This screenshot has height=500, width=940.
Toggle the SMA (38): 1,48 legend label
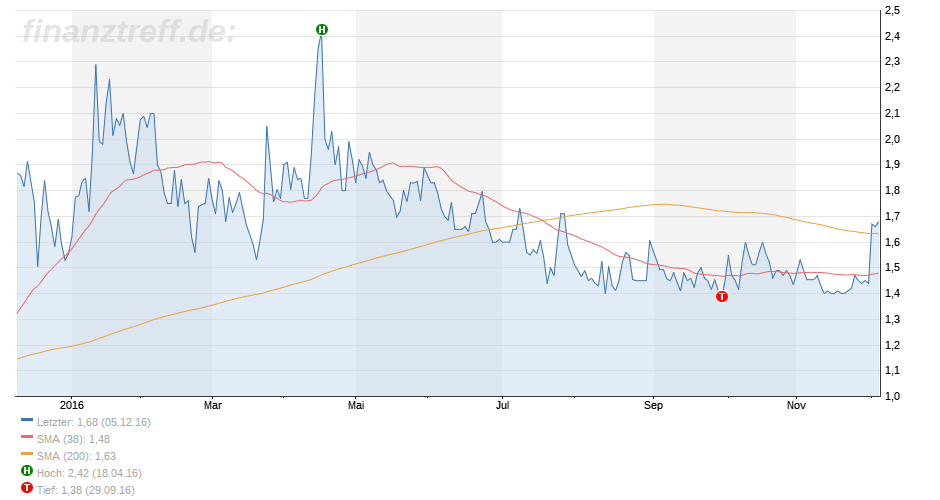[x=74, y=439]
